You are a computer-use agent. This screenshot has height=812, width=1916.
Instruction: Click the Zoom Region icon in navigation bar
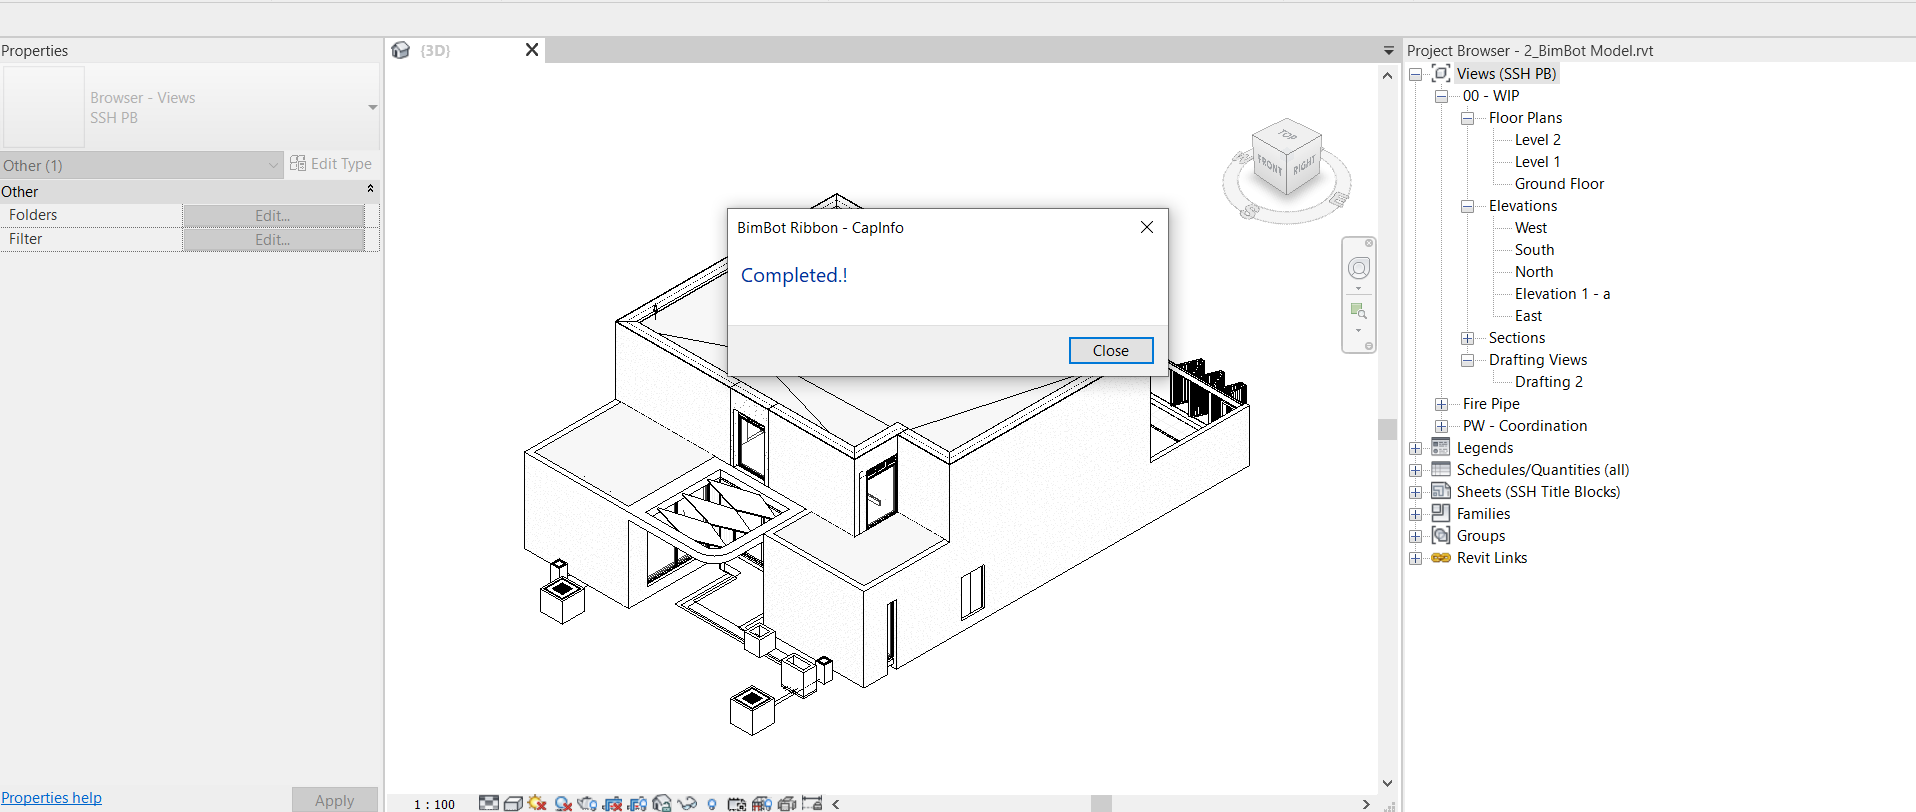pyautogui.click(x=1359, y=311)
